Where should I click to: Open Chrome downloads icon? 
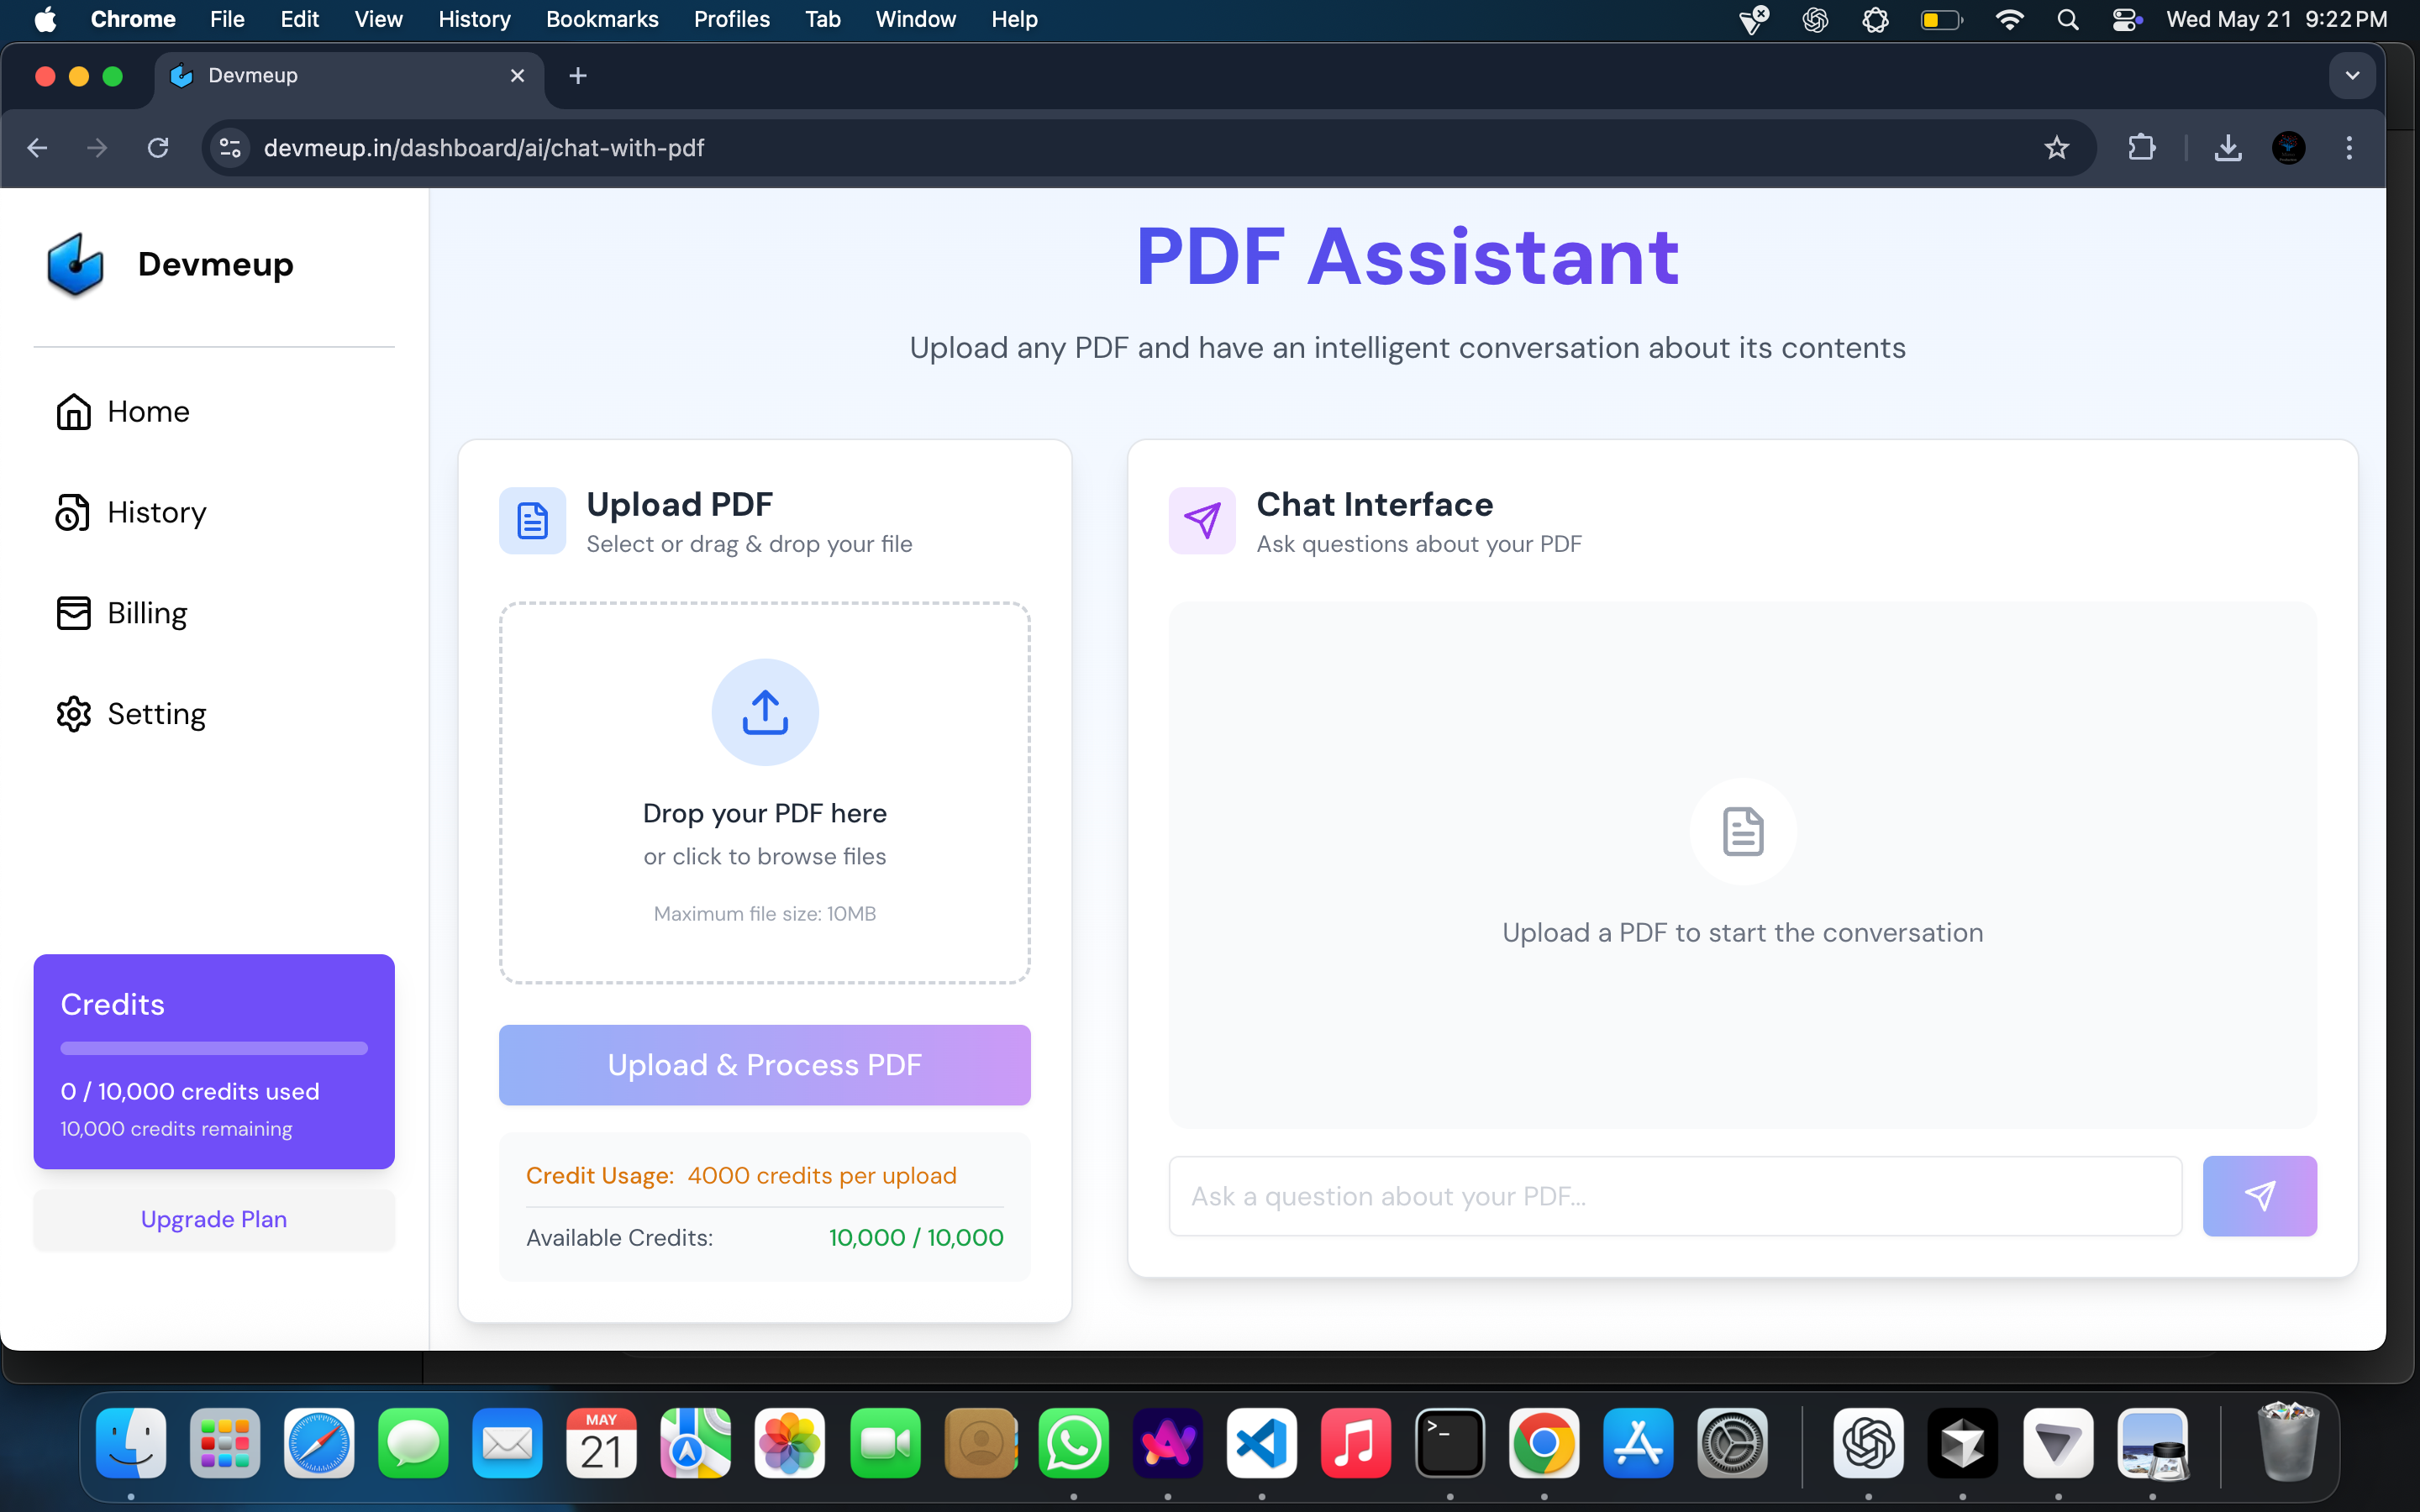[x=2227, y=148]
